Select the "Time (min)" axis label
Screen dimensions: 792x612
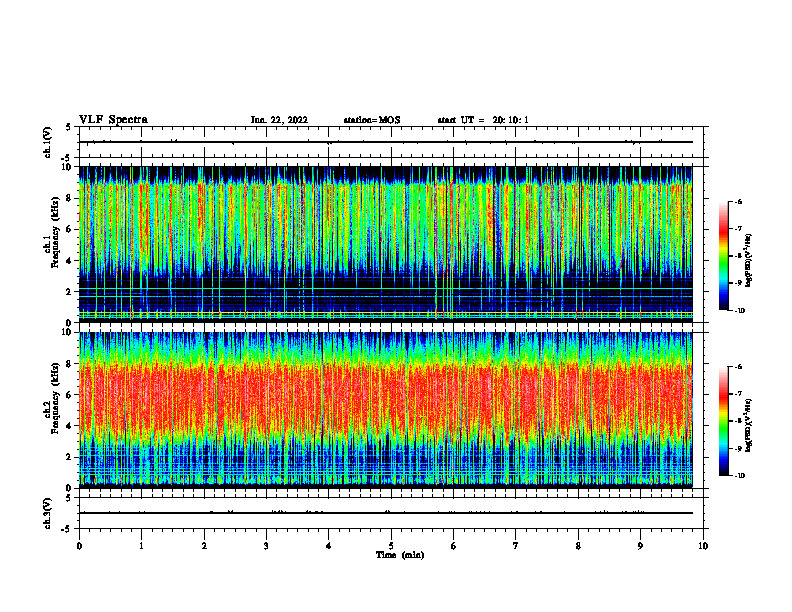click(400, 555)
